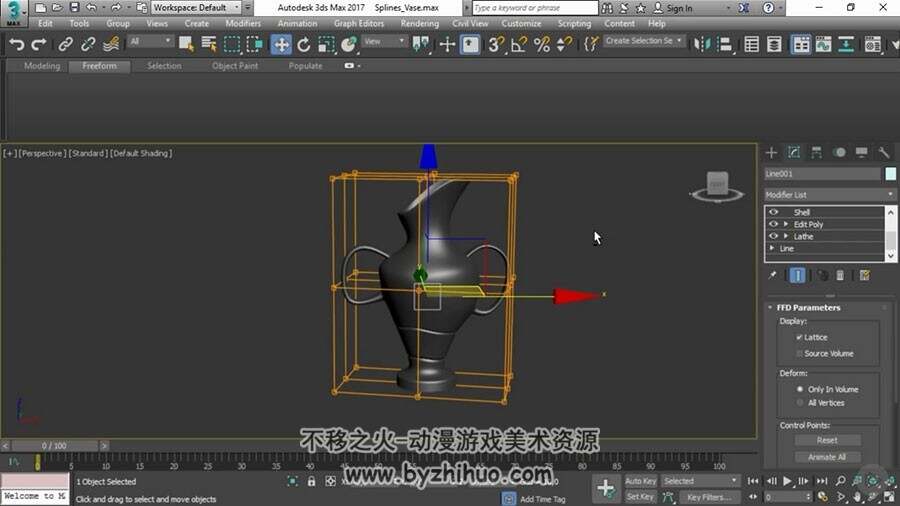Screen dimensions: 900x506
Task: Click the Bind to Space Warp icon
Action: [111, 45]
